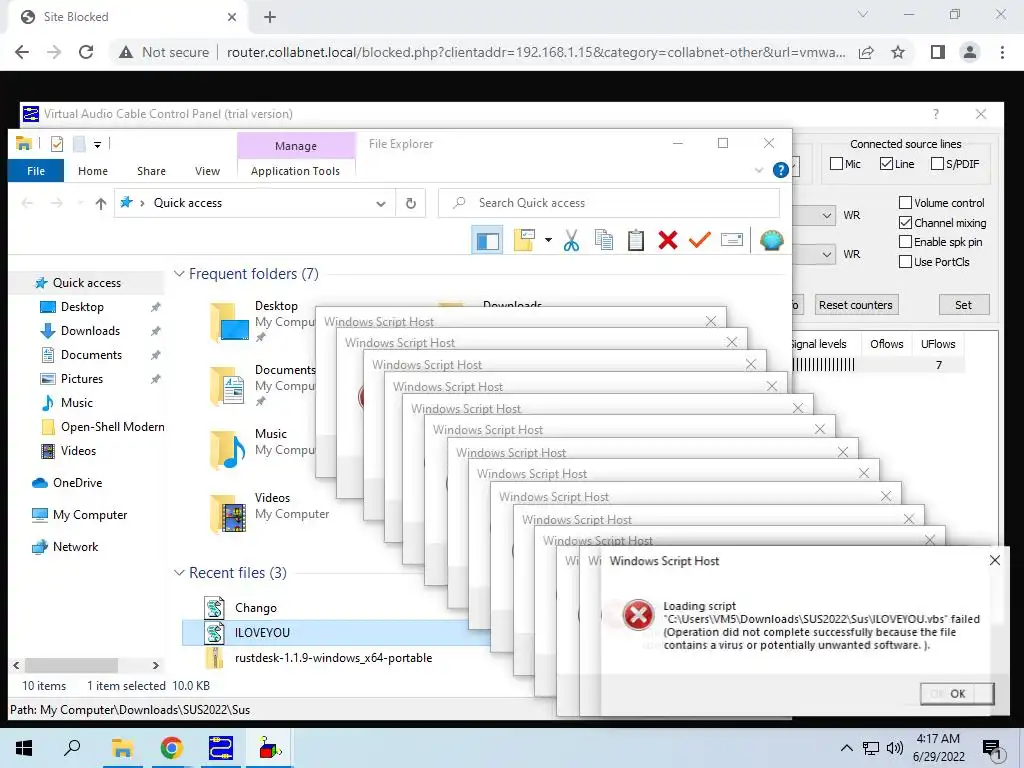Expand the ribbon with the chevron
This screenshot has height=768, width=1024.
(759, 170)
